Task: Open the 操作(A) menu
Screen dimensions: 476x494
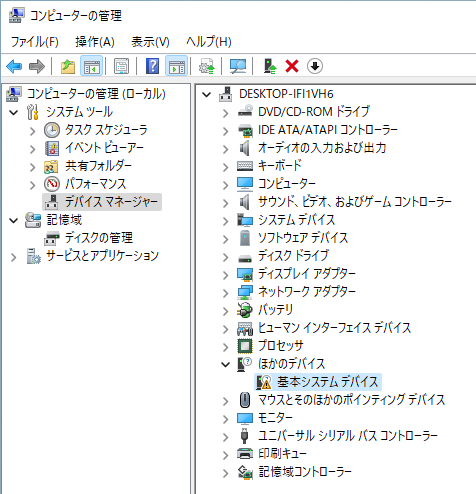Action: (x=95, y=42)
